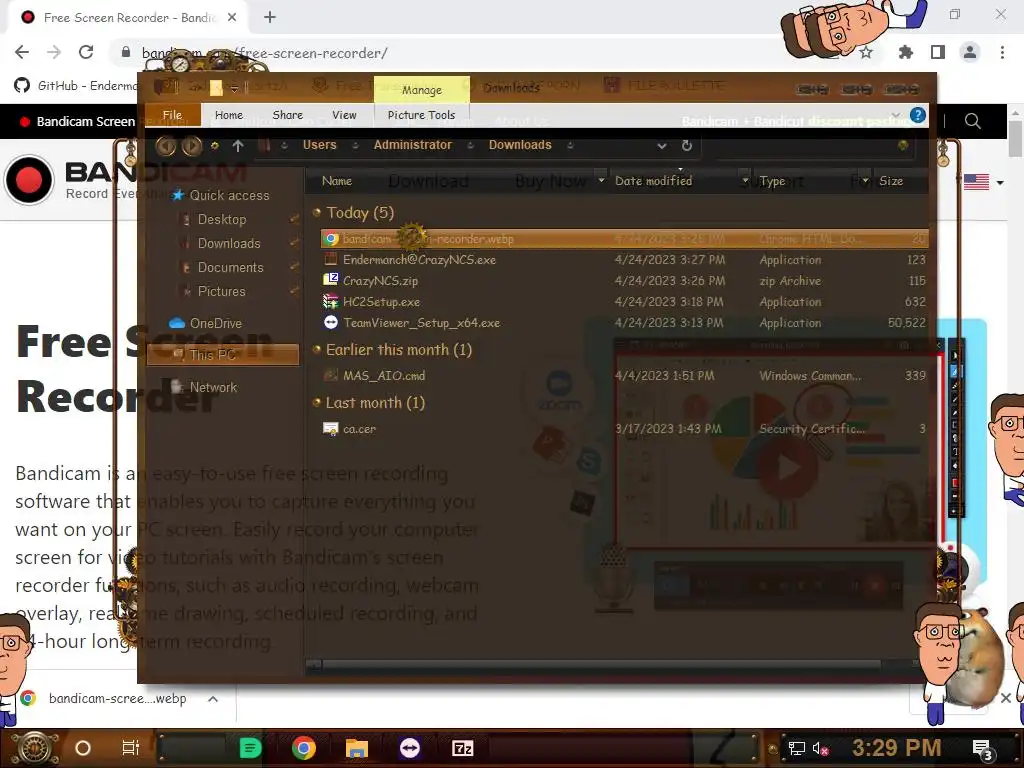The width and height of the screenshot is (1024, 768).
Task: Open Type column filter dropdown
Action: (x=865, y=181)
